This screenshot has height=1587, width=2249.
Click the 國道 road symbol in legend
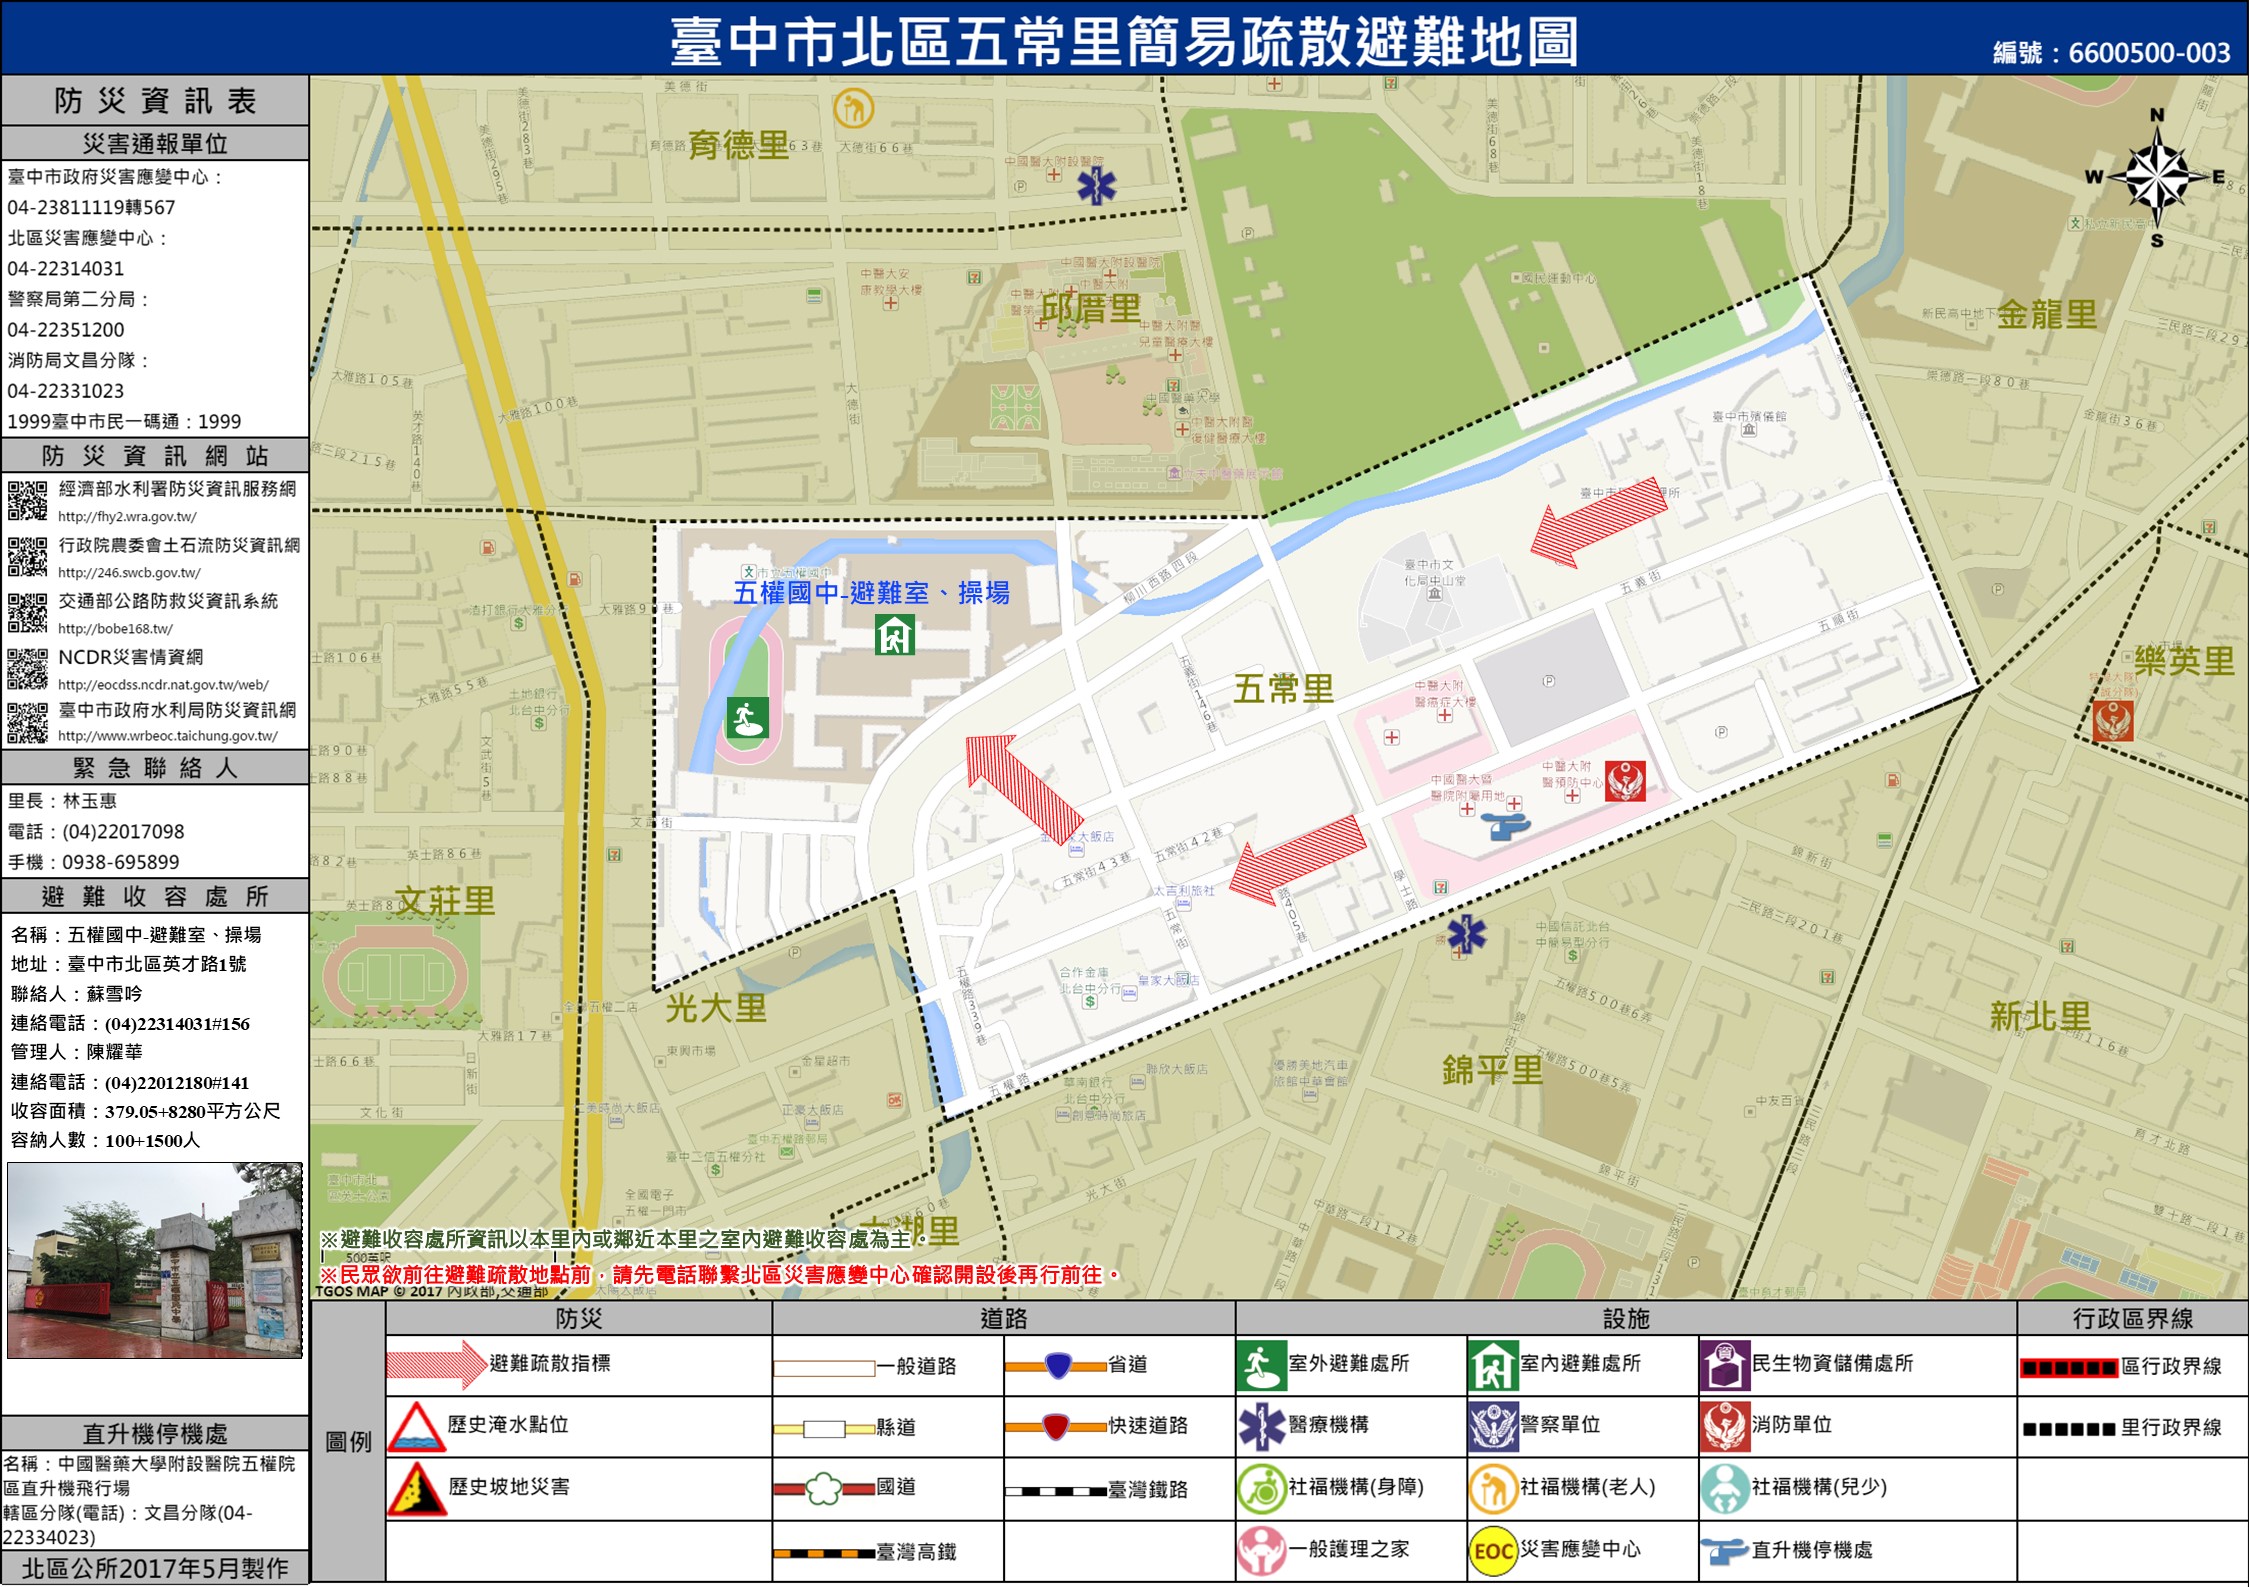pos(824,1489)
